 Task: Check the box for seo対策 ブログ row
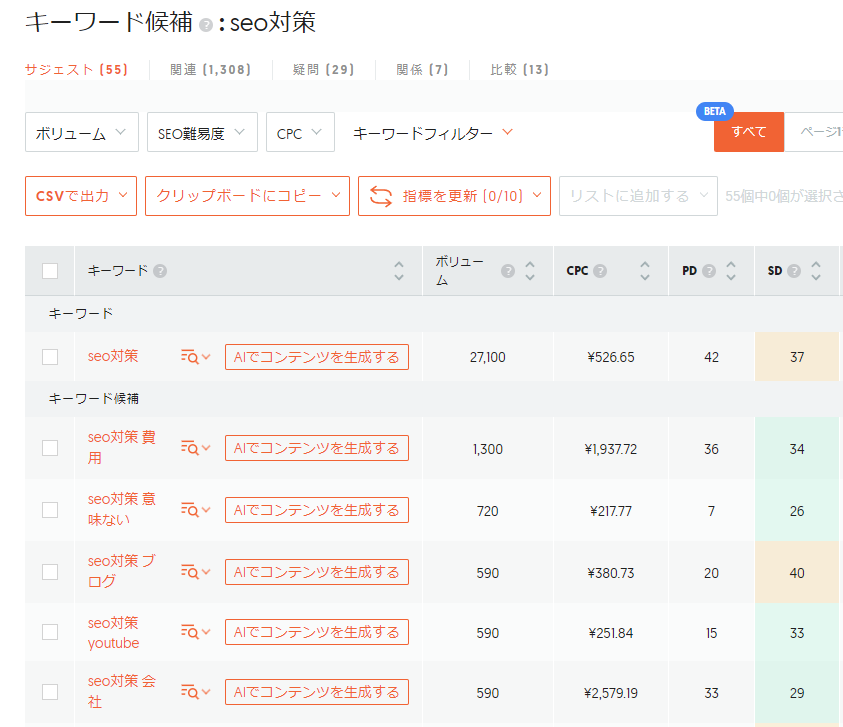[x=50, y=572]
